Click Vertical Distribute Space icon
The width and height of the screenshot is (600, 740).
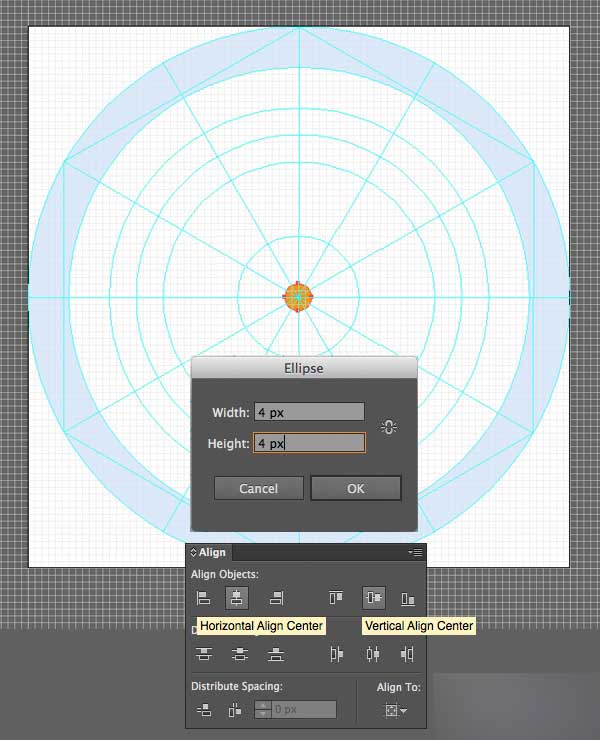coord(204,710)
